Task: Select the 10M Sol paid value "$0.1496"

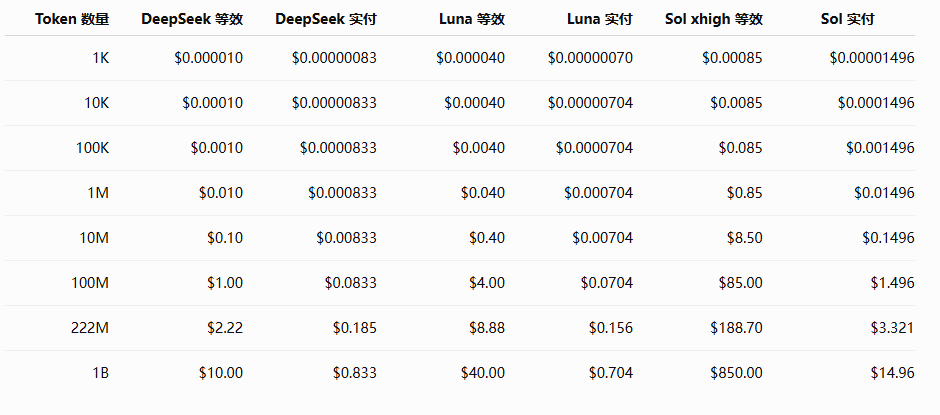Action: tap(888, 238)
